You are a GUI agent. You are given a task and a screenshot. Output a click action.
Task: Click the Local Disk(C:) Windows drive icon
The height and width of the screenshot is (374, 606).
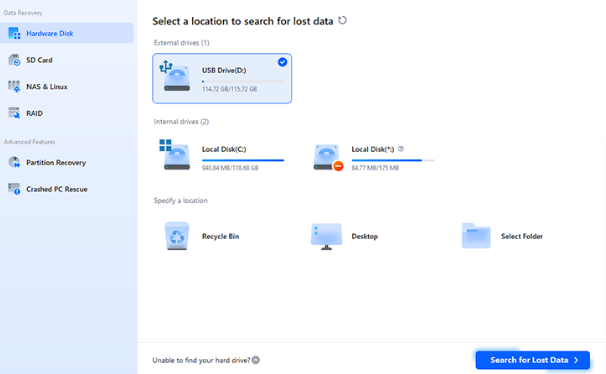[x=175, y=155]
